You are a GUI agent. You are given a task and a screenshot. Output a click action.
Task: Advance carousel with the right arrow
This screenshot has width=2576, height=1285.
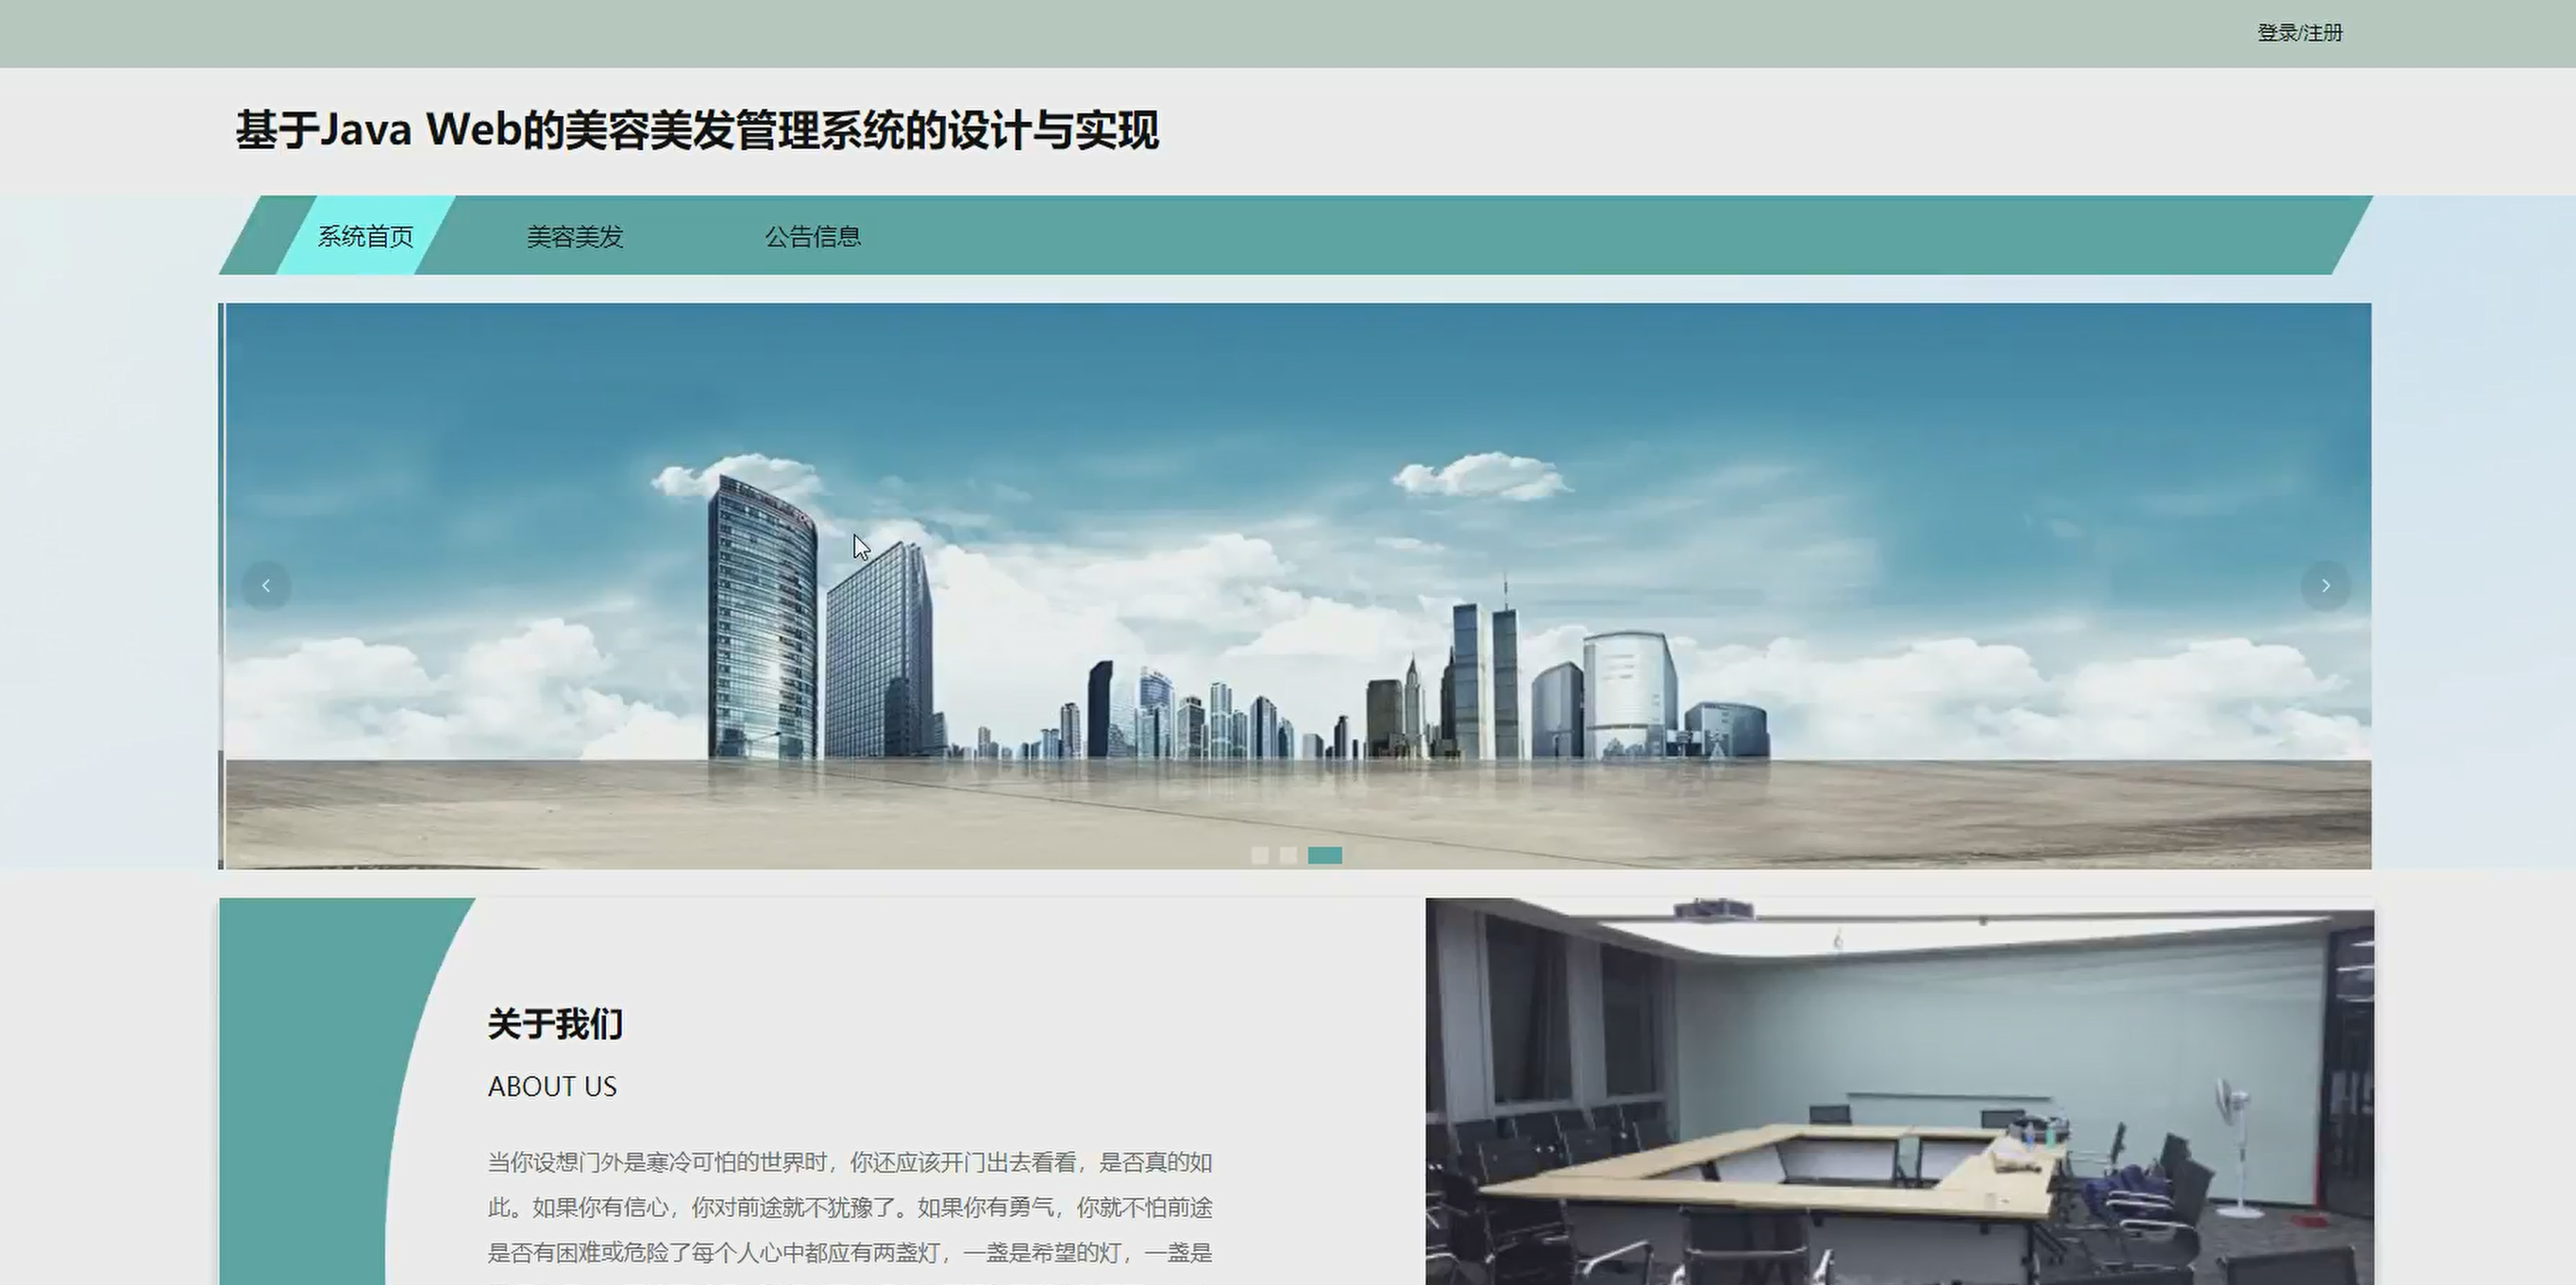pos(2326,586)
